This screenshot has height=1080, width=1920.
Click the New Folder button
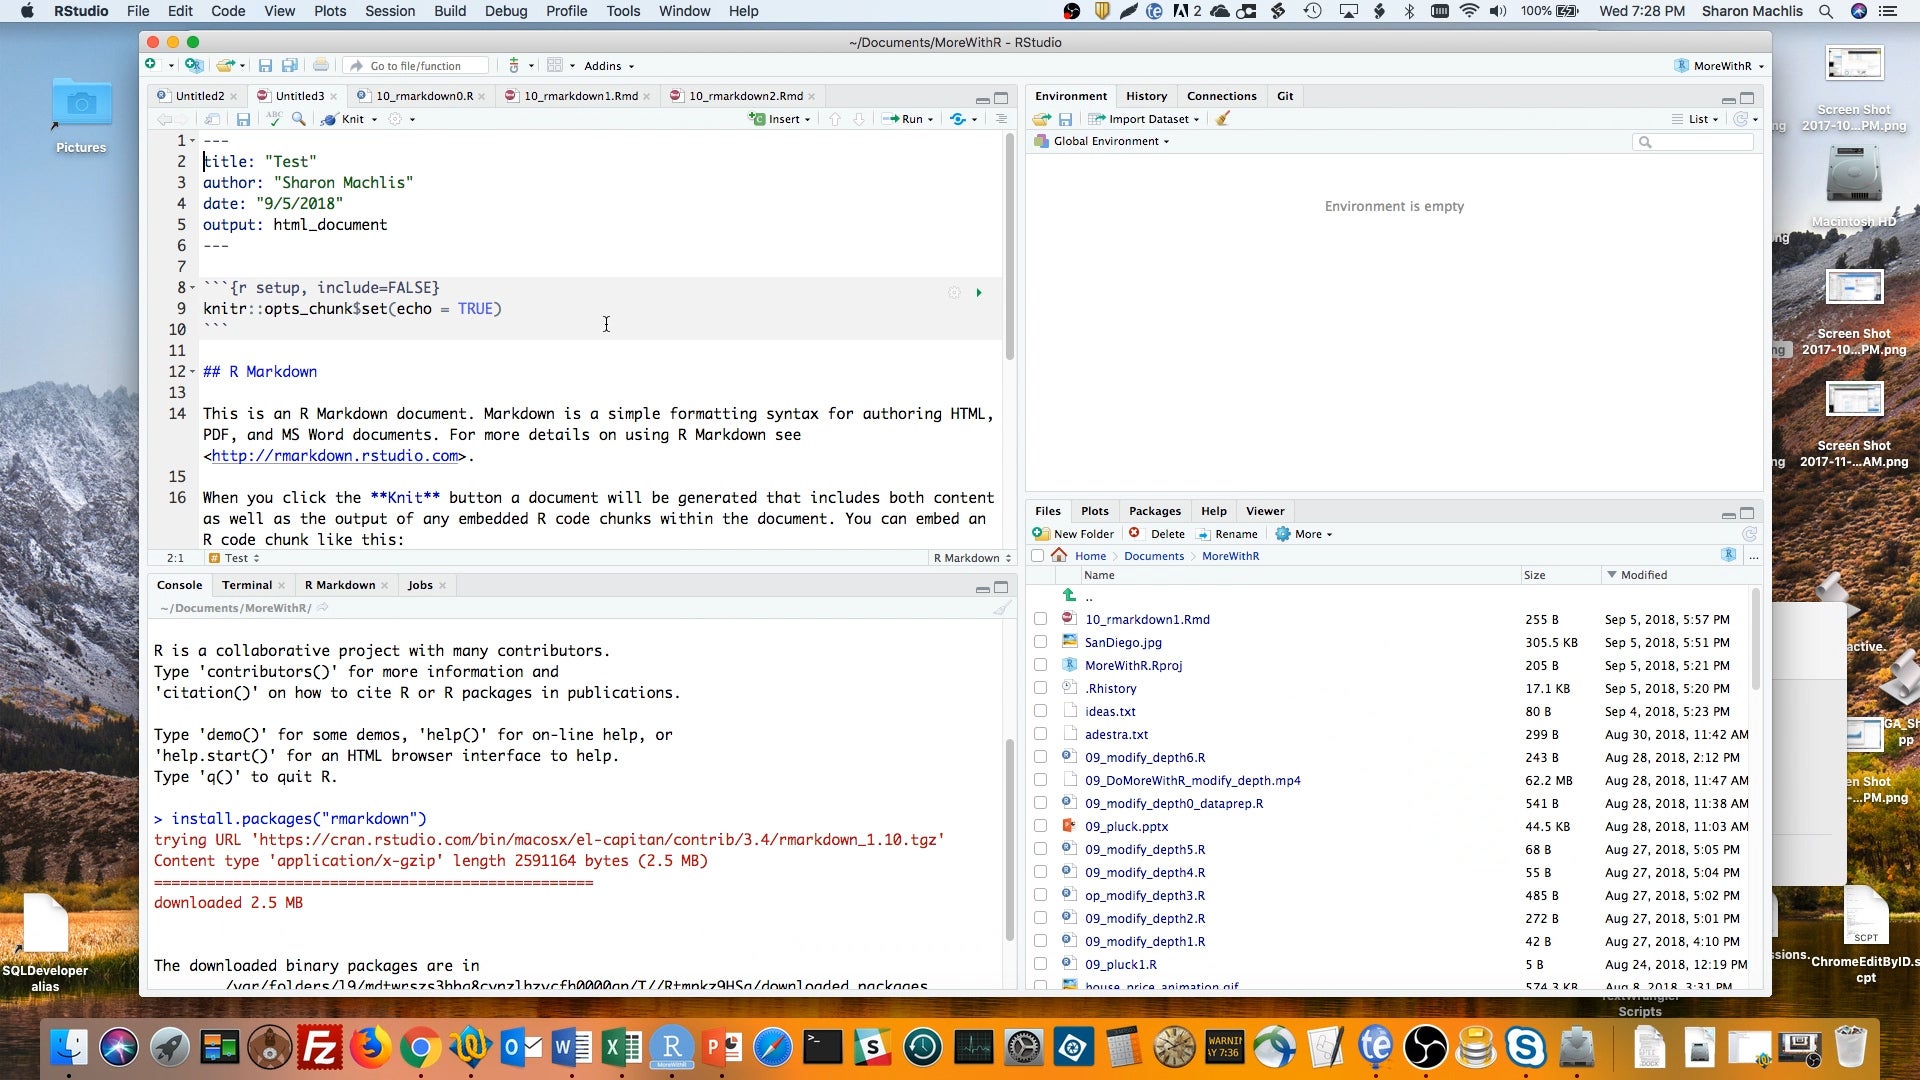pyautogui.click(x=1073, y=534)
